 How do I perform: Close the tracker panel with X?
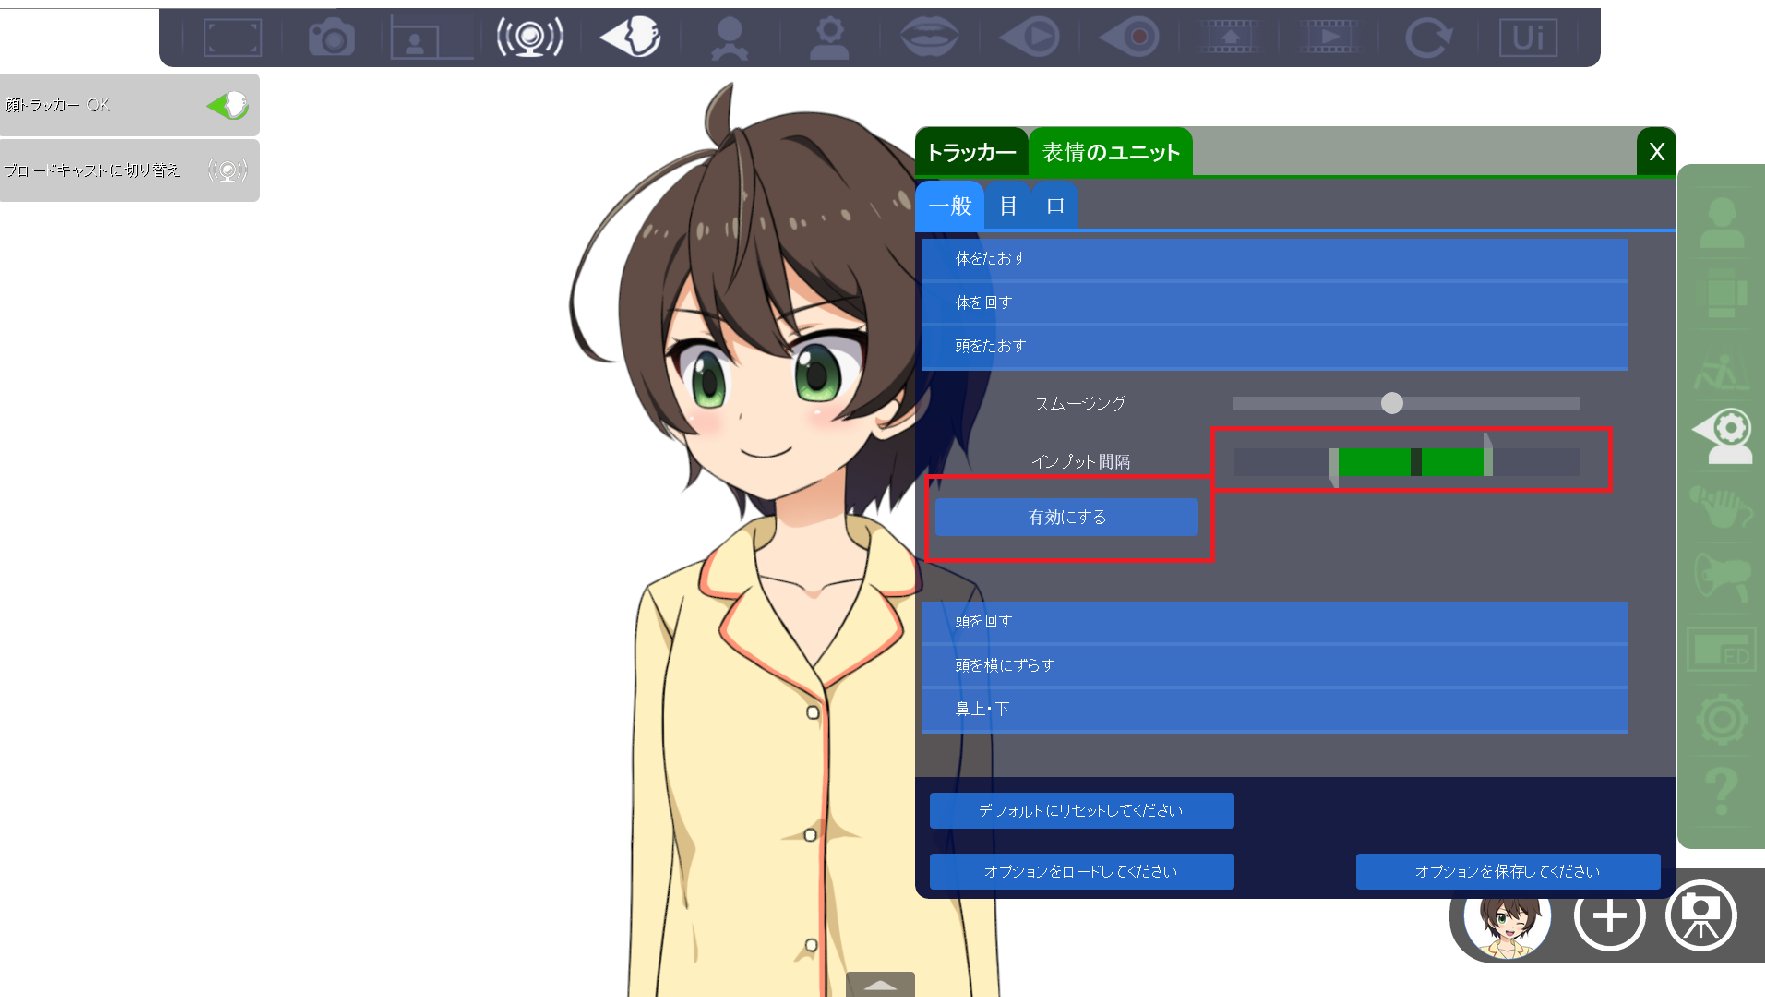1657,152
